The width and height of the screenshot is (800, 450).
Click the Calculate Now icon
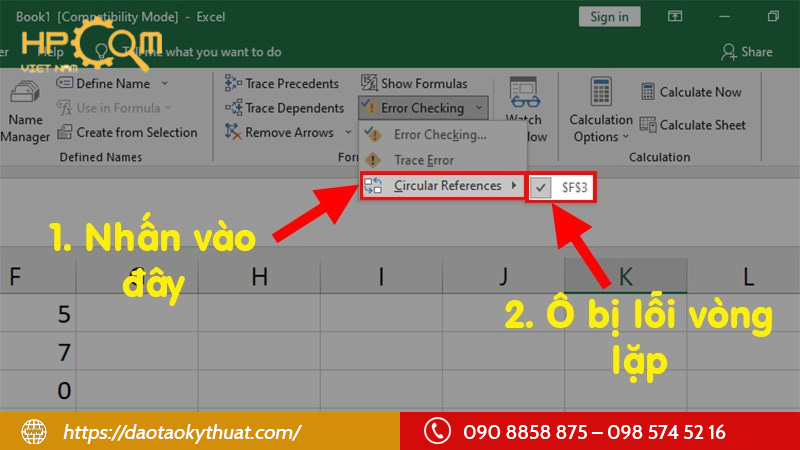click(646, 92)
